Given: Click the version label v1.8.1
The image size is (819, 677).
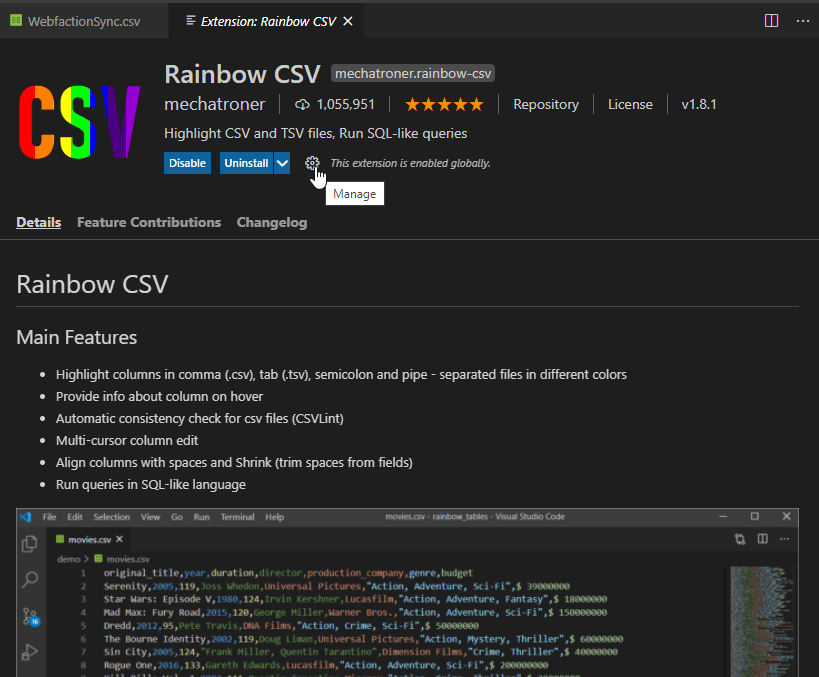Looking at the screenshot, I should (x=699, y=104).
